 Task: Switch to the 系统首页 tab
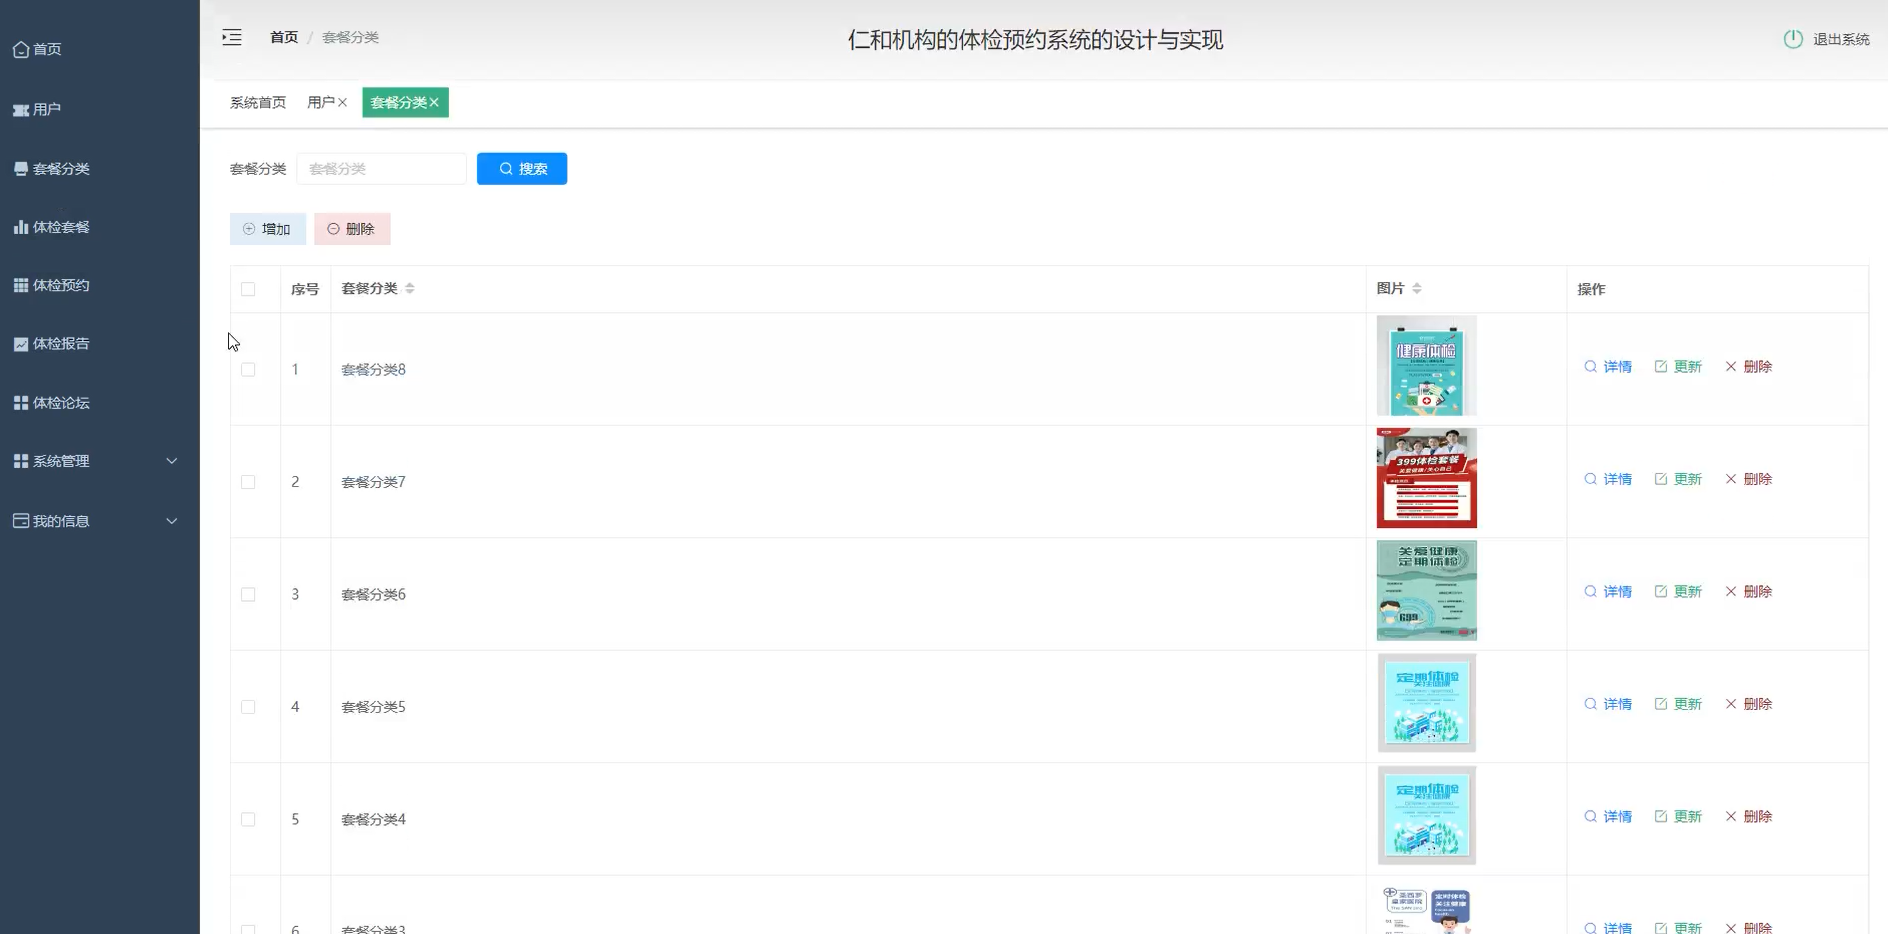click(x=258, y=102)
